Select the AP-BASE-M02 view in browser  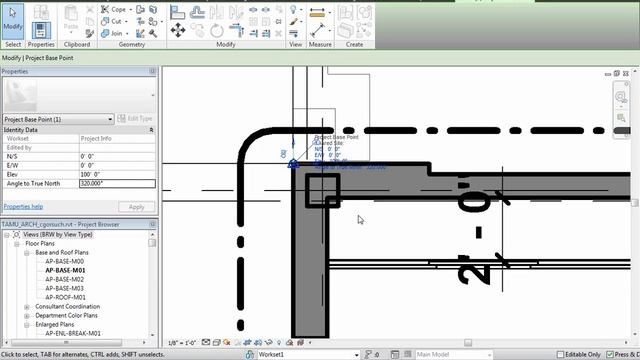(64, 279)
